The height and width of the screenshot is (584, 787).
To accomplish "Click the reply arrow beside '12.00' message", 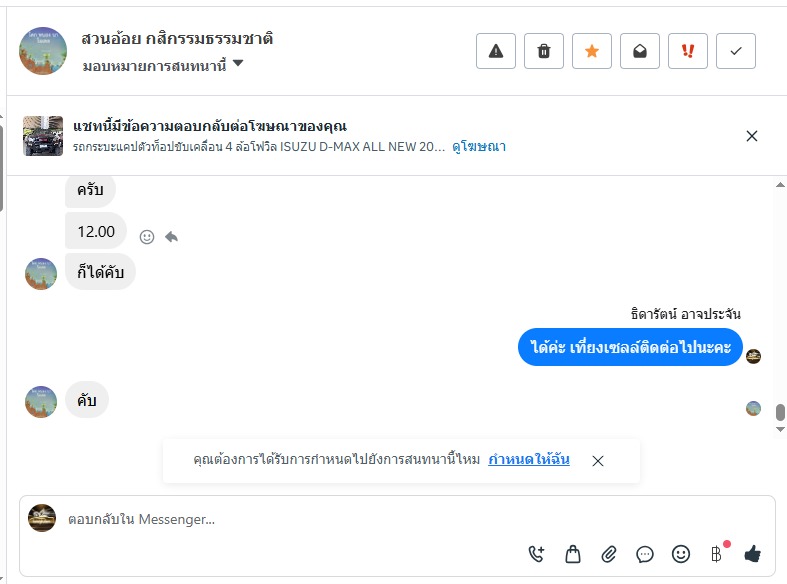I will coord(171,237).
